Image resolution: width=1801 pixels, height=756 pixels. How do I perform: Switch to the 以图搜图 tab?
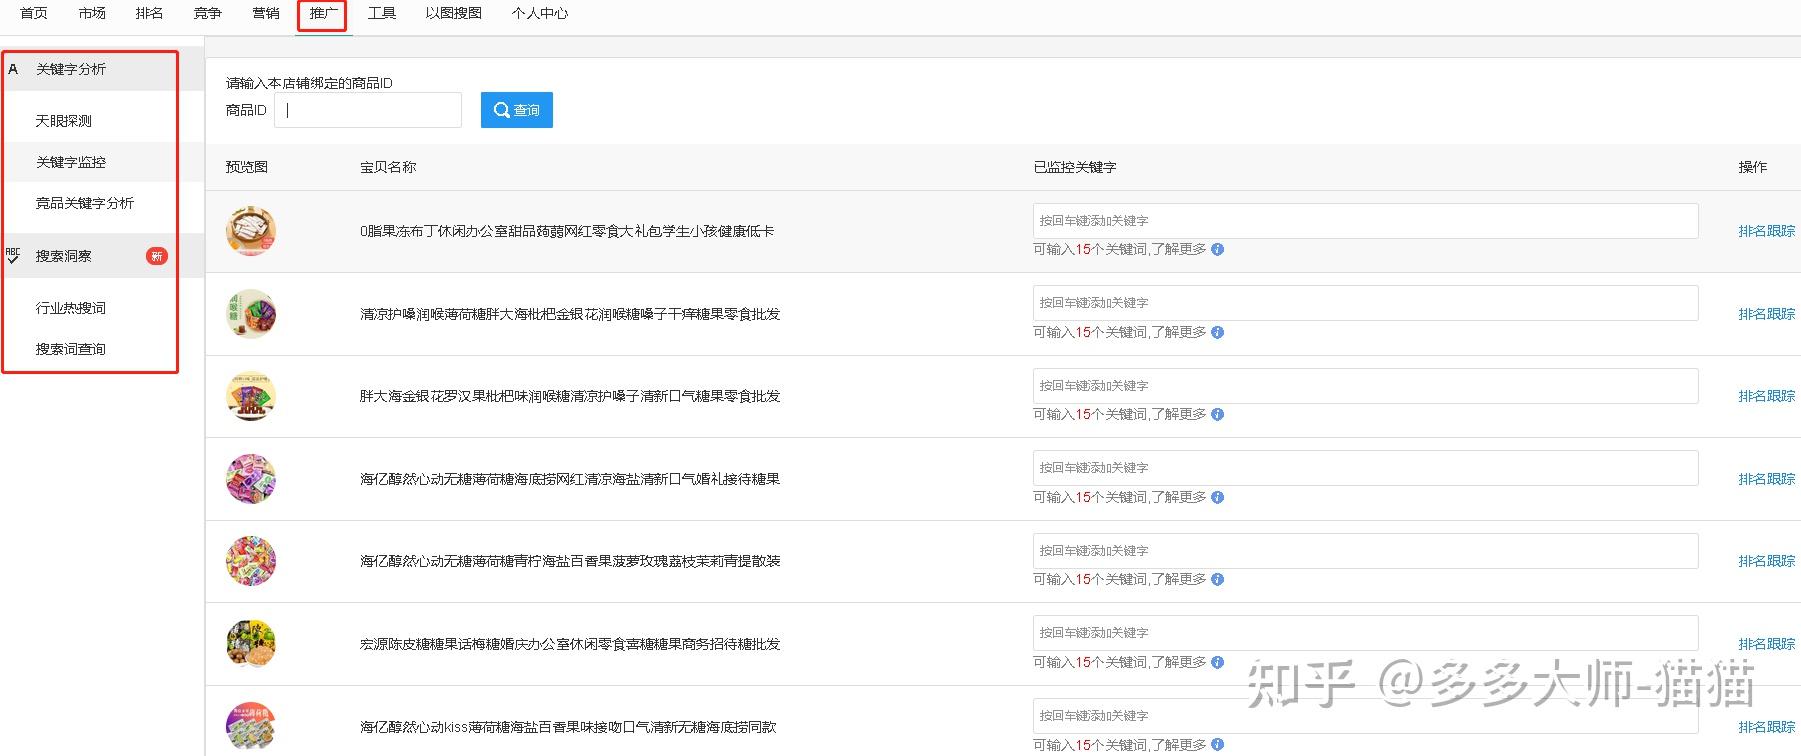[x=453, y=13]
